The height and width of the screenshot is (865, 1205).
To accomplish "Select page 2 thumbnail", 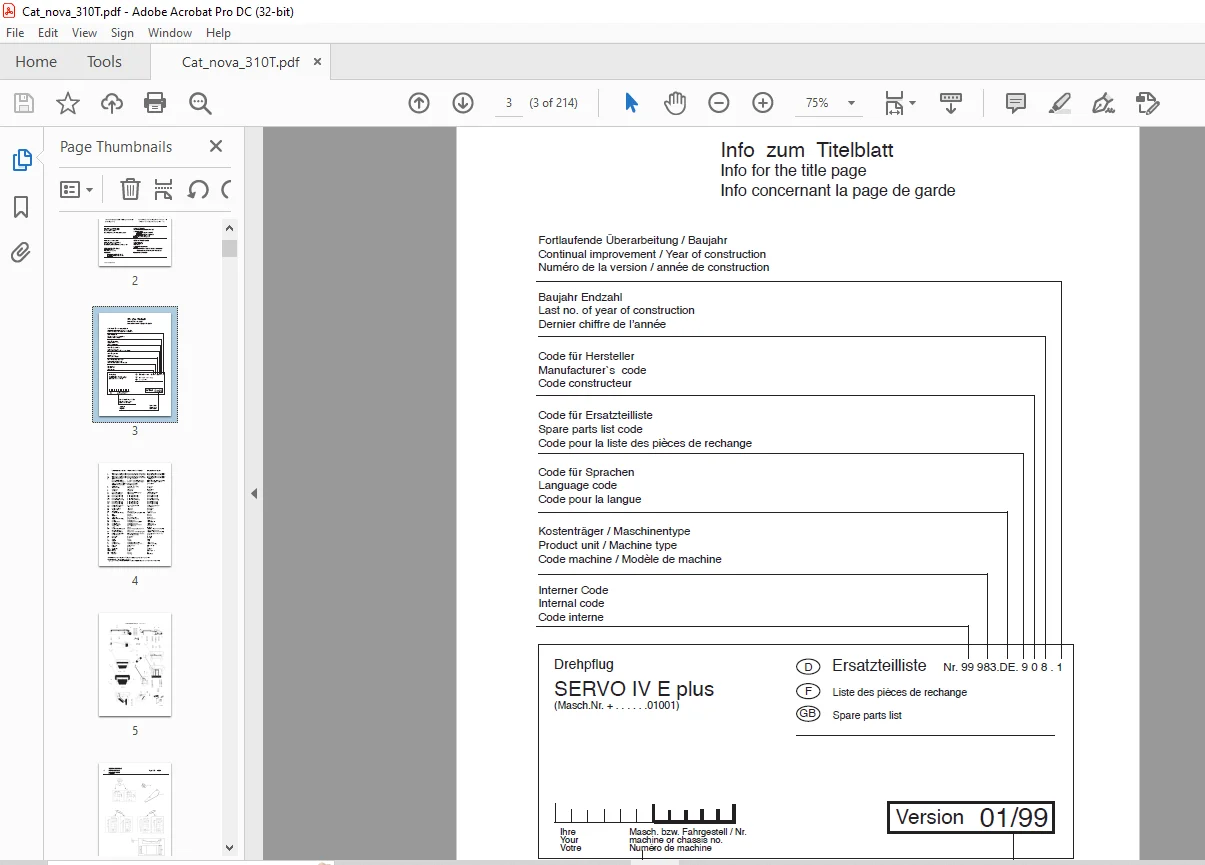I will point(135,243).
